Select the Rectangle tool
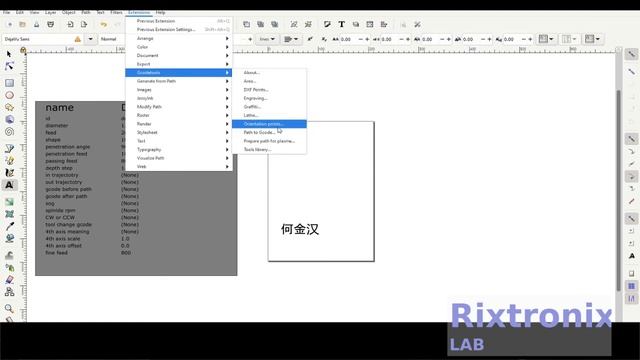 pos(9,83)
